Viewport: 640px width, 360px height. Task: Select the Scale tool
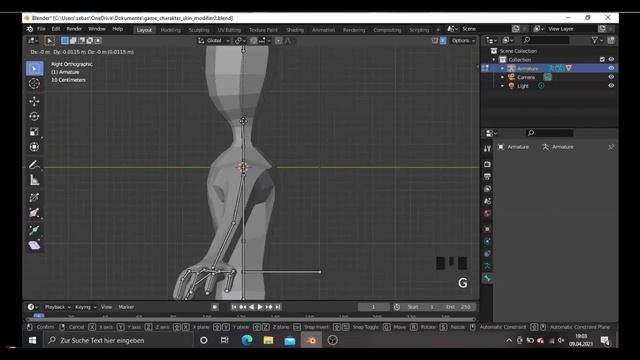click(34, 132)
